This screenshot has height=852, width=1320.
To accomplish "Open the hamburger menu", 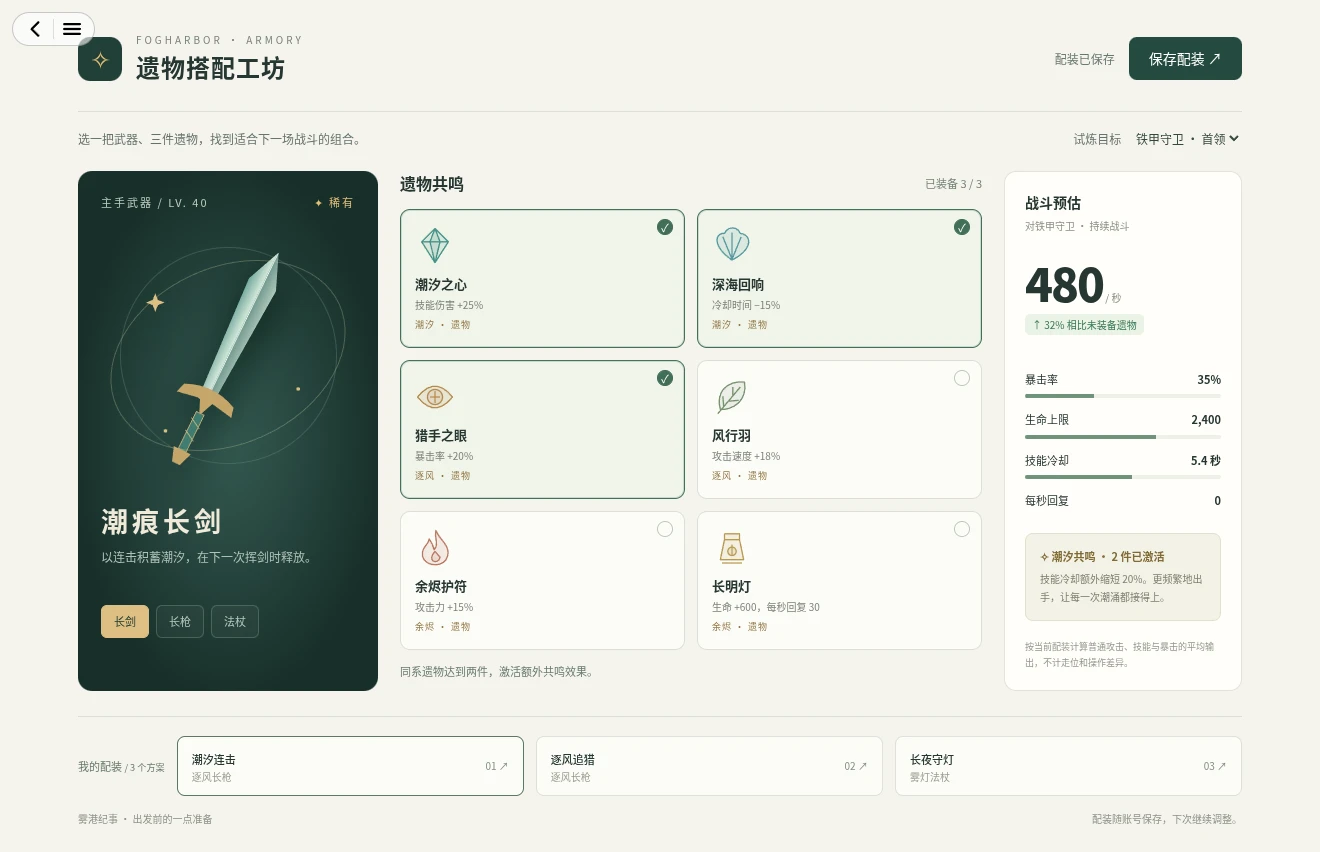I will click(72, 29).
